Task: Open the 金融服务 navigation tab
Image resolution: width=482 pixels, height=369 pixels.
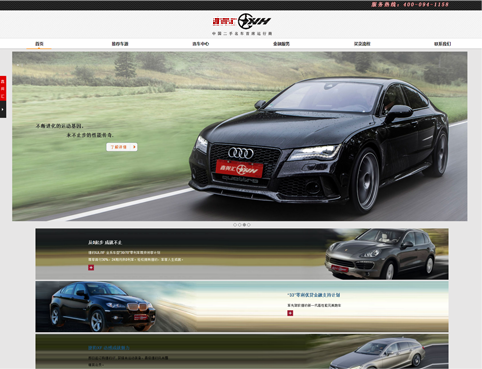Action: coord(281,44)
